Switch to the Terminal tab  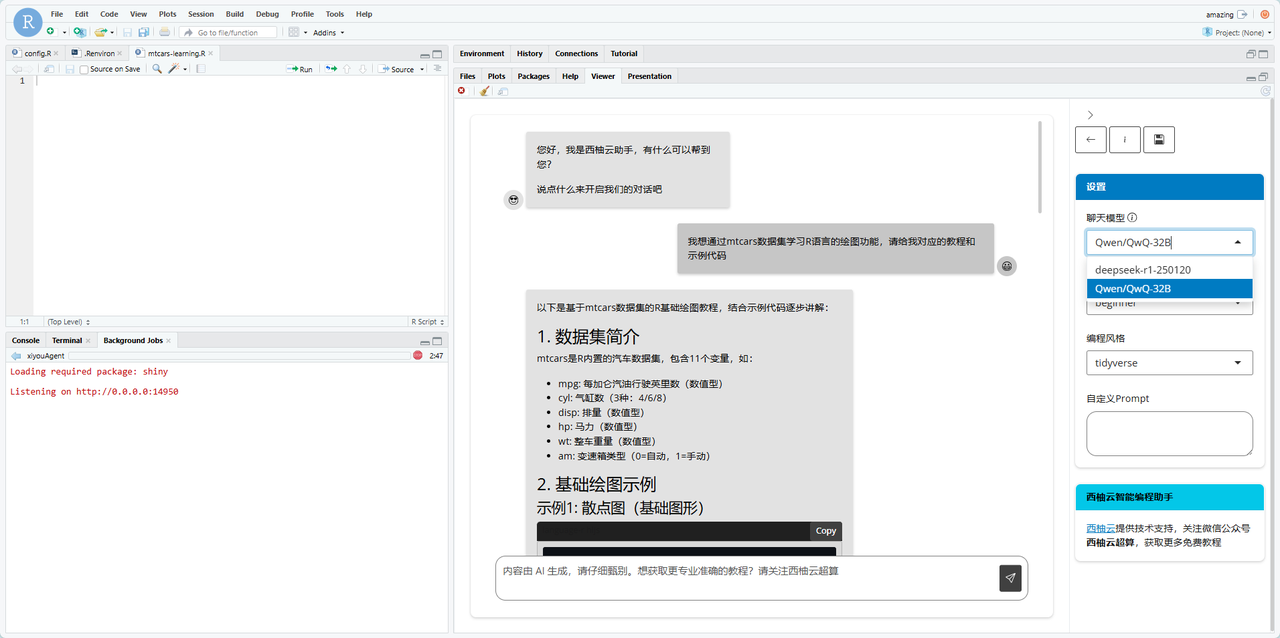69,340
